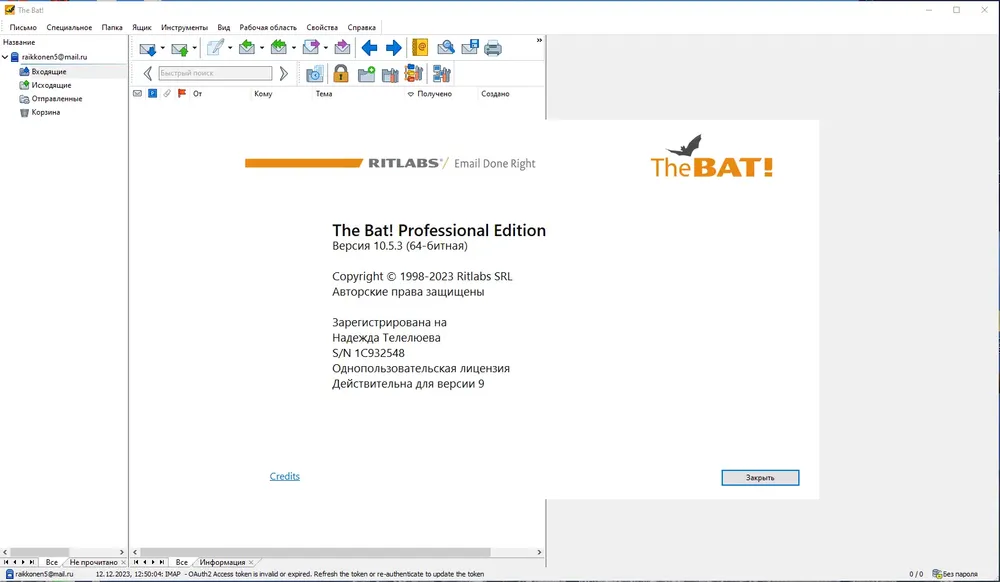Viewport: 1000px width, 582px height.
Task: Toggle the parked 'P' column header
Action: [152, 94]
